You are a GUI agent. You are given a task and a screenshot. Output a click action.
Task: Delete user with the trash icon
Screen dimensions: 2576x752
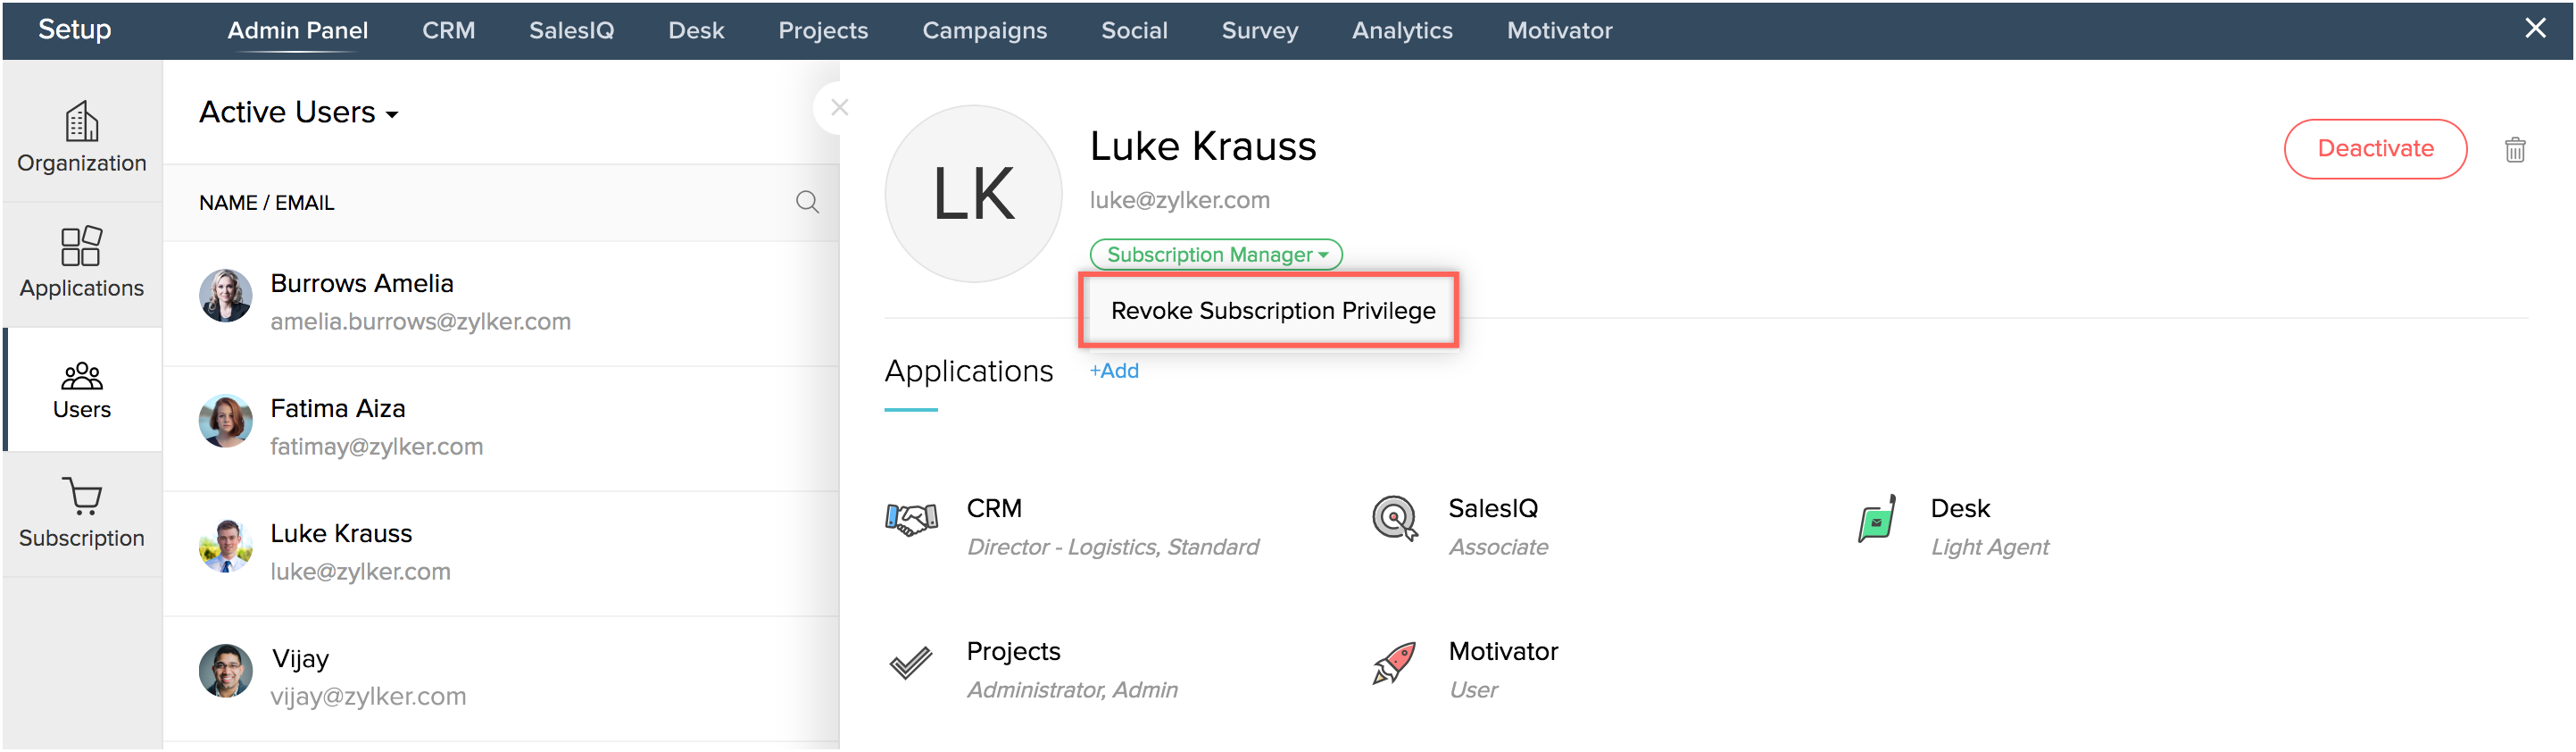coord(2514,150)
